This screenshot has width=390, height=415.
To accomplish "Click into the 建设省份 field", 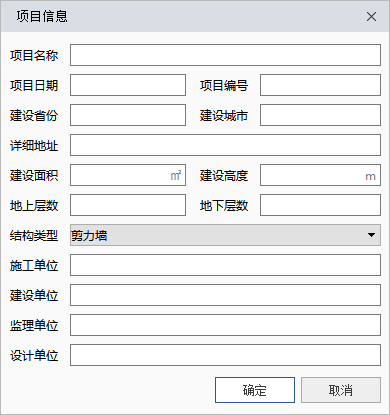I will pyautogui.click(x=128, y=115).
